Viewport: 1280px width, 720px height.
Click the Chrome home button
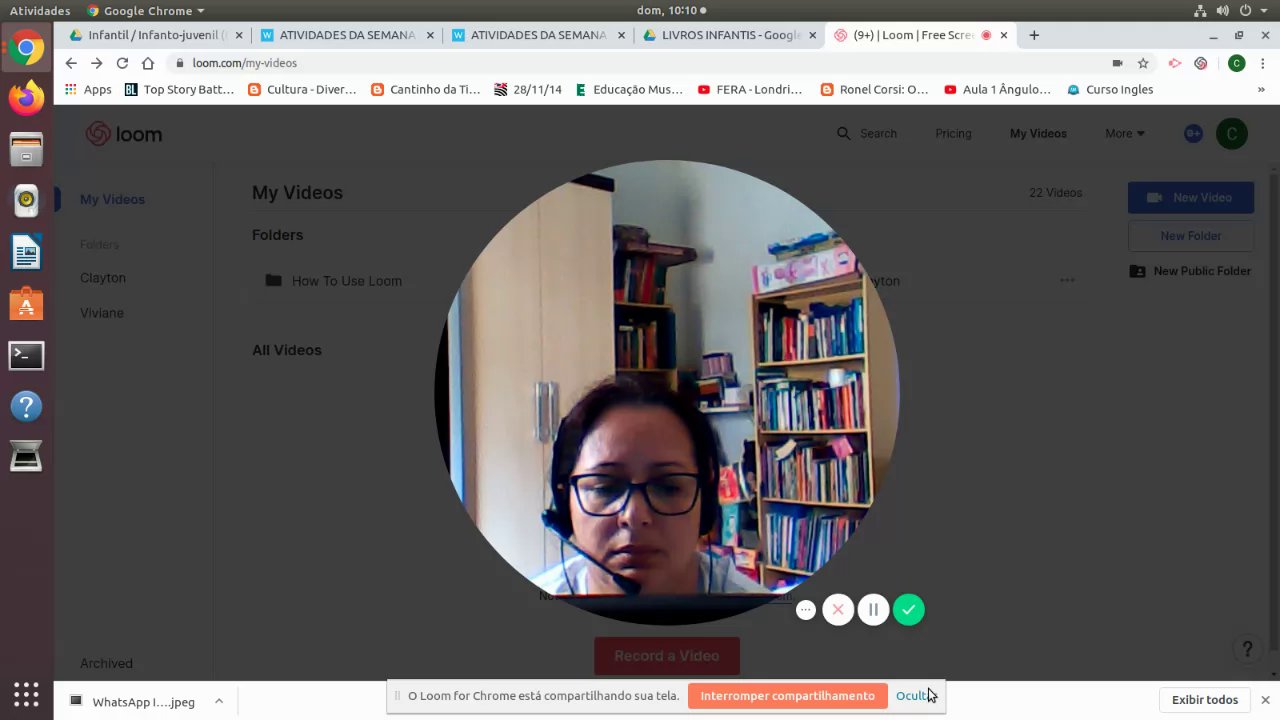click(148, 63)
